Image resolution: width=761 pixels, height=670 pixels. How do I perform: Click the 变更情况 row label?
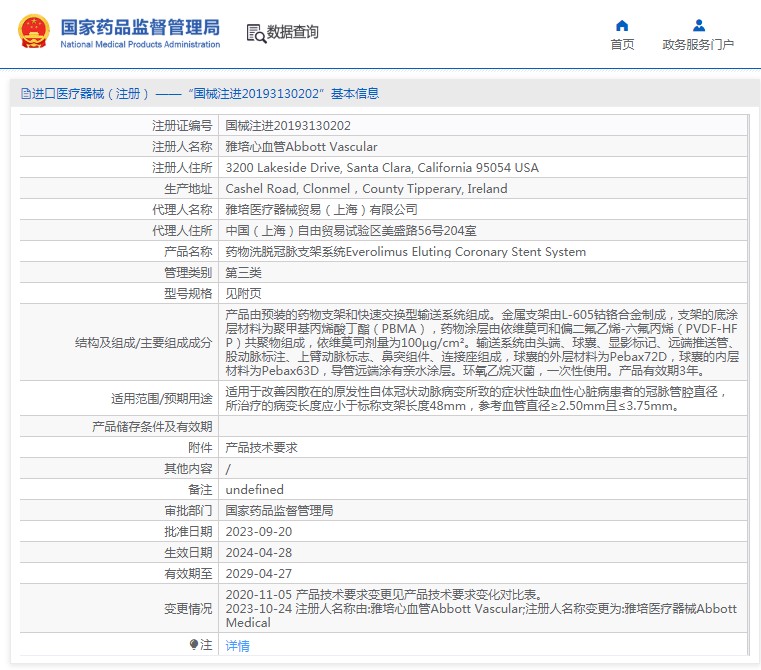coord(188,608)
